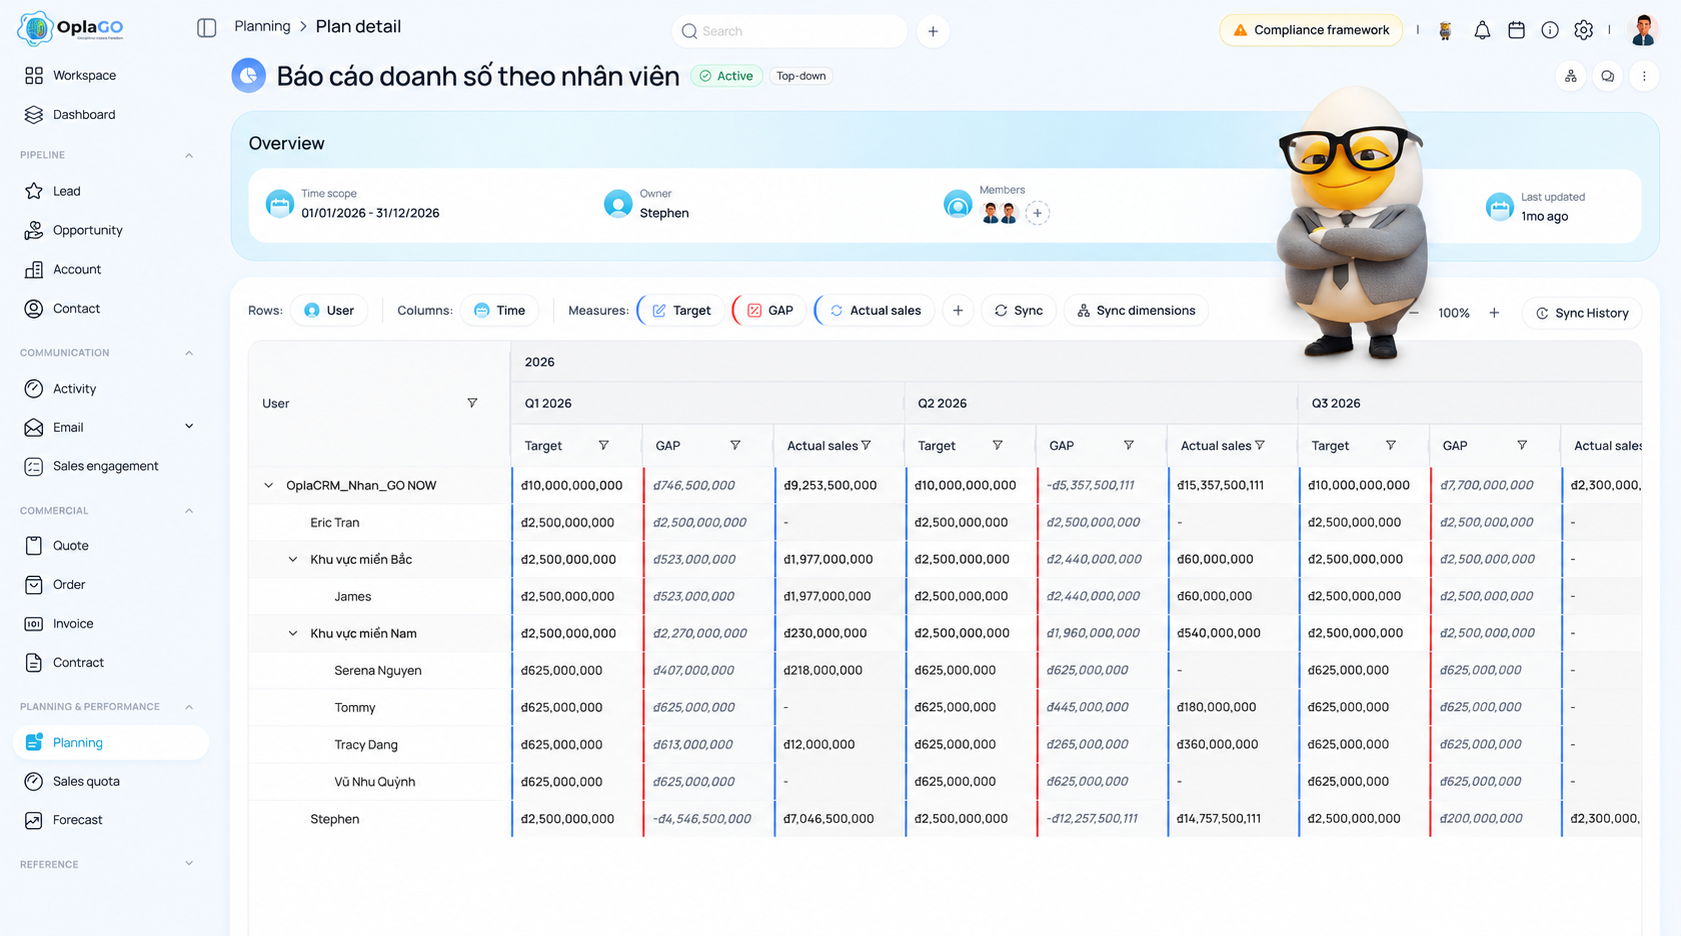The height and width of the screenshot is (936, 1681).
Task: Expand the Email submenu
Action: 189,427
